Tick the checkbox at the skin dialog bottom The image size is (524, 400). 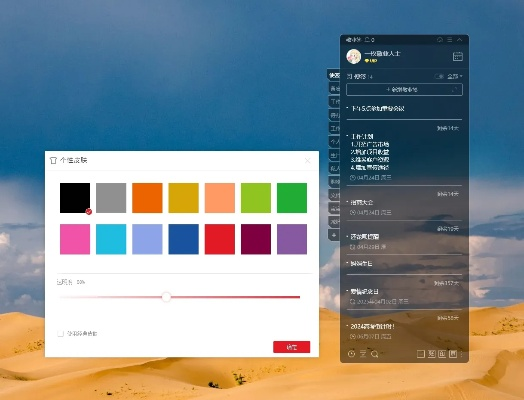click(x=60, y=334)
